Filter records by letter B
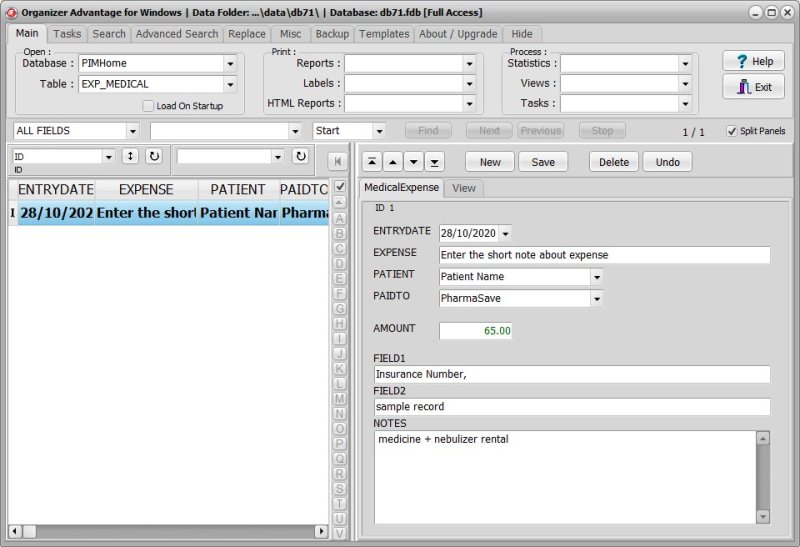Screen dimensions: 800x547 [339, 234]
